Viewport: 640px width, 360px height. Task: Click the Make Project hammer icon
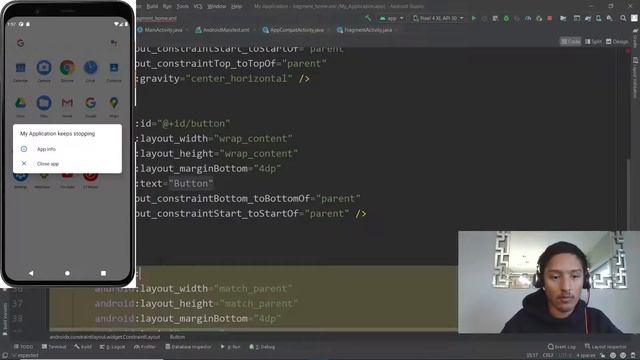[x=368, y=18]
